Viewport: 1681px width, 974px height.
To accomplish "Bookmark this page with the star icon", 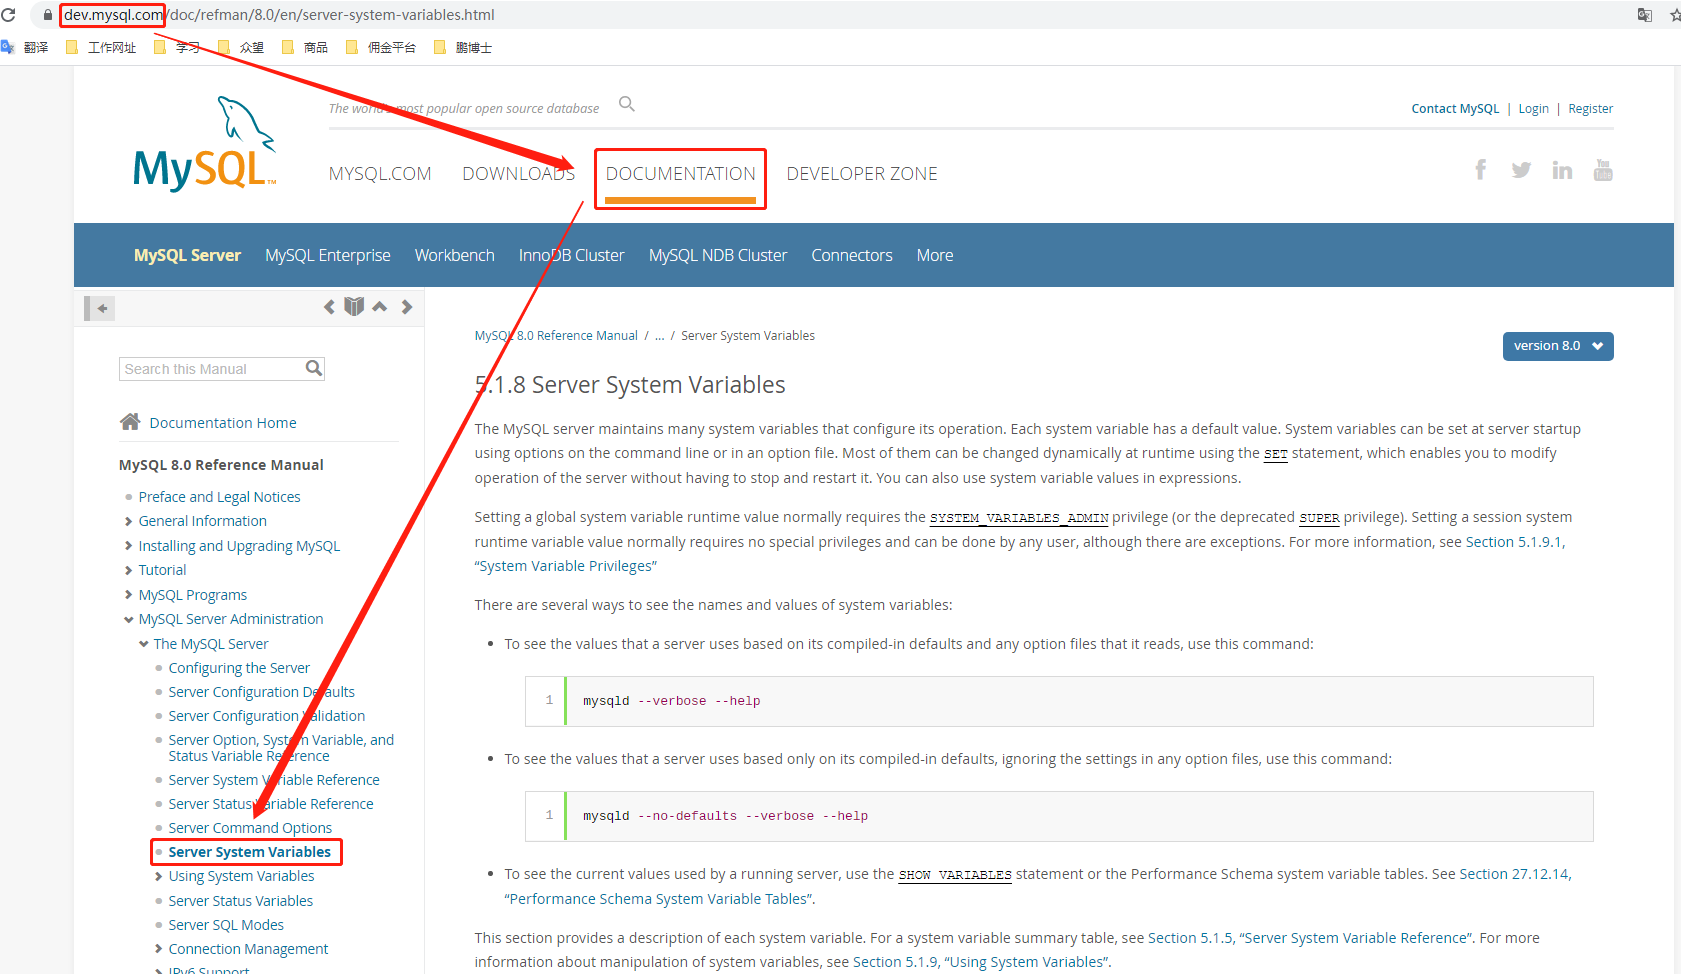I will (x=1674, y=15).
